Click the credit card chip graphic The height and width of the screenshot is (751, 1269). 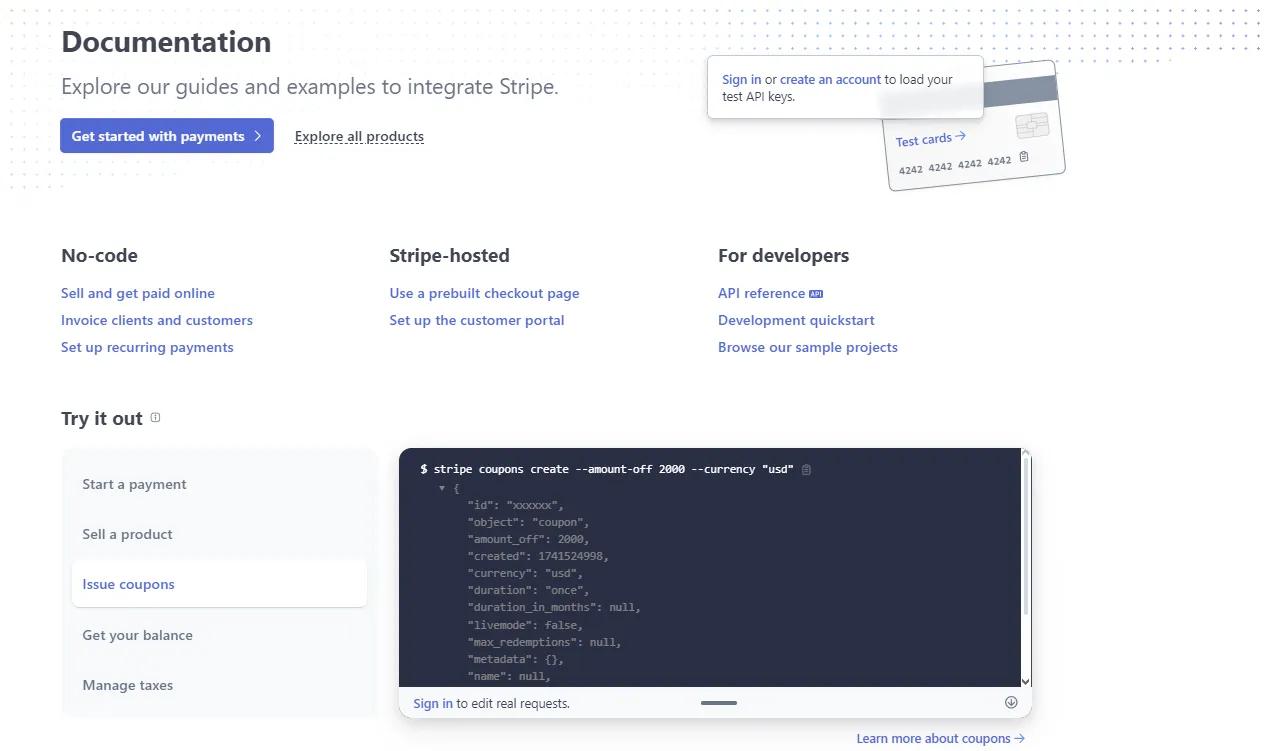click(x=1032, y=126)
